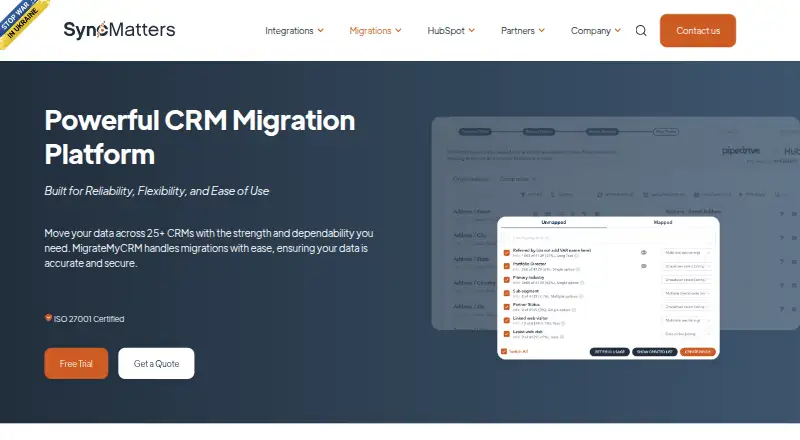This screenshot has height=440, width=800.
Task: Click the last outlined step in migration stepper
Action: (666, 132)
